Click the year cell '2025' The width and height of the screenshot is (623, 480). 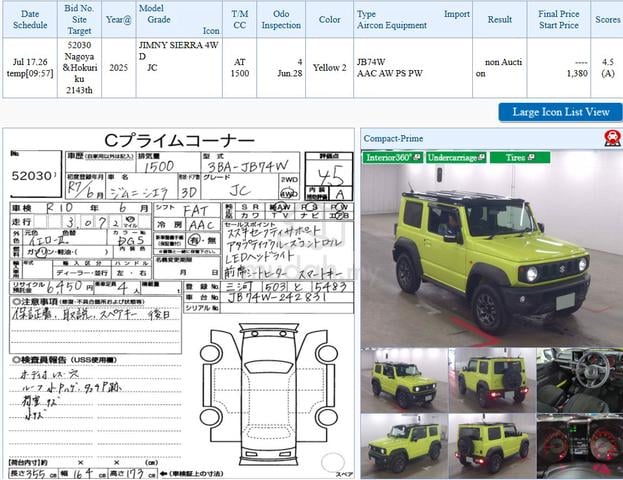(118, 68)
